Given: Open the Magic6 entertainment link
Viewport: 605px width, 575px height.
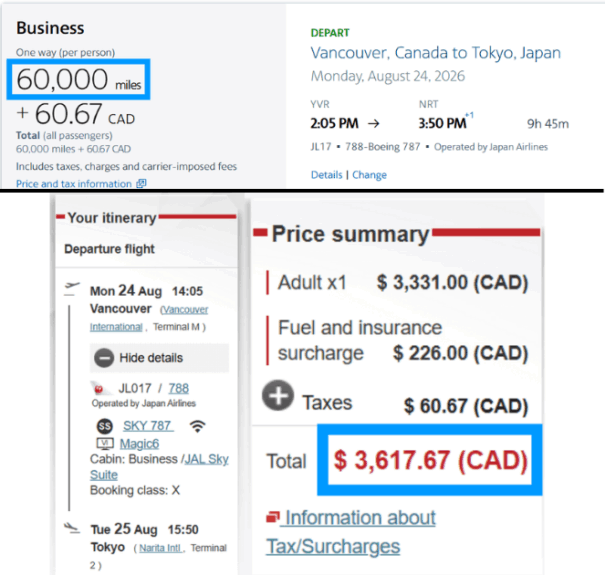Looking at the screenshot, I should 143,443.
